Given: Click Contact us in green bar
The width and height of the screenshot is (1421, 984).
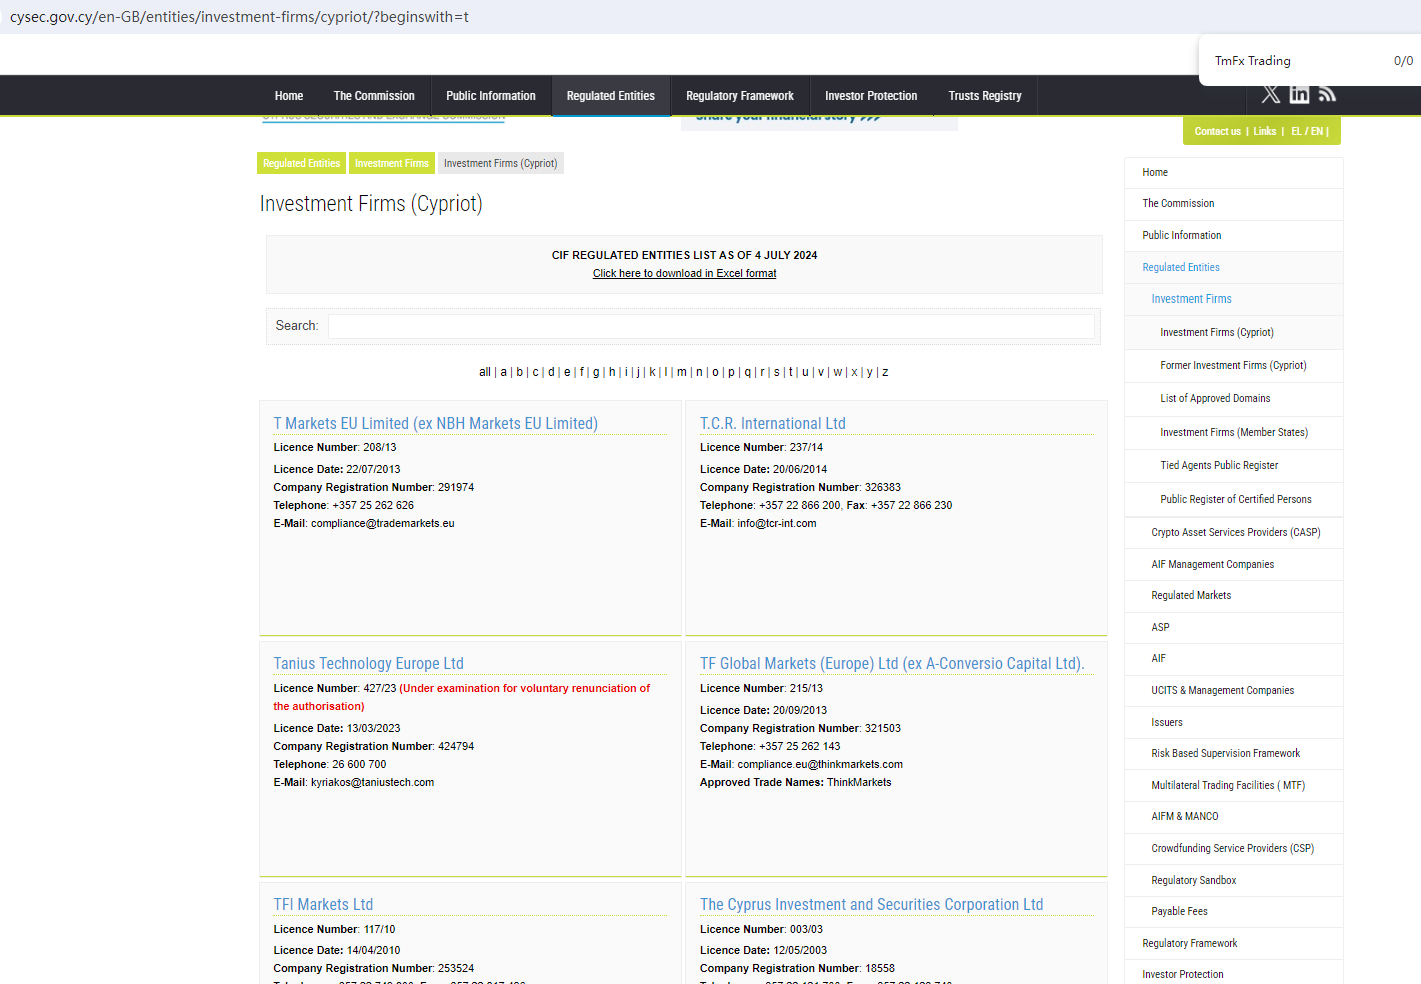Looking at the screenshot, I should click(1217, 132).
